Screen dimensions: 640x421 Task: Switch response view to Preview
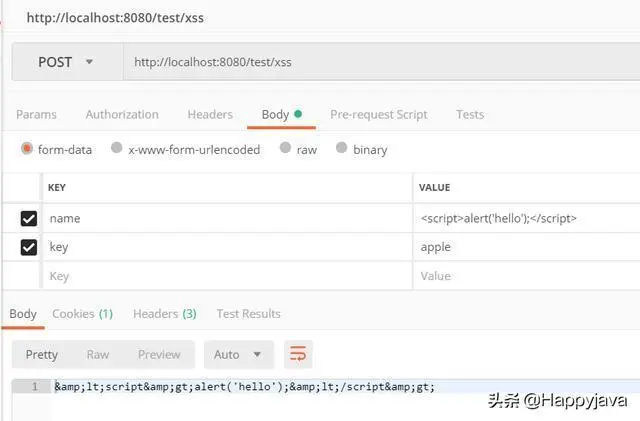159,354
